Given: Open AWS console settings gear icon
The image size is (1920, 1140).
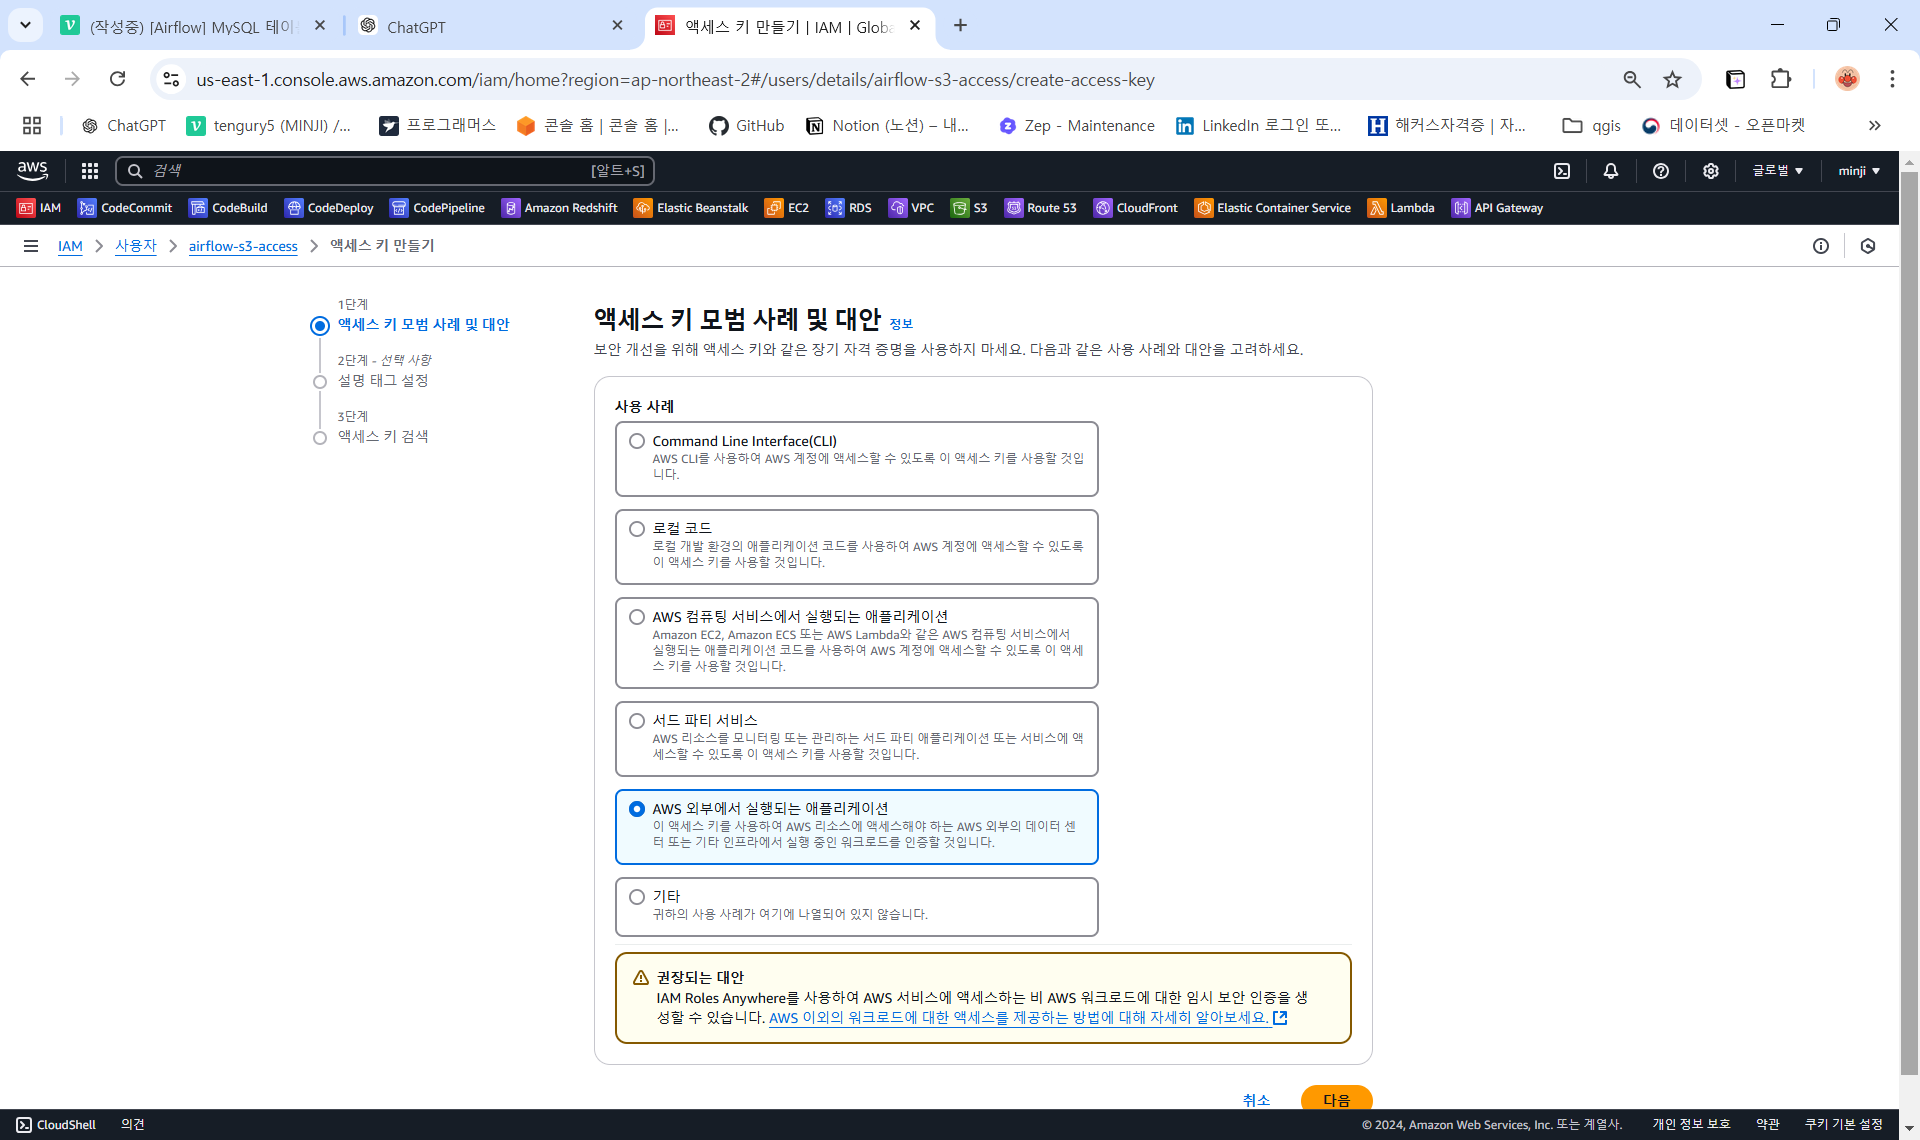Looking at the screenshot, I should coord(1710,171).
